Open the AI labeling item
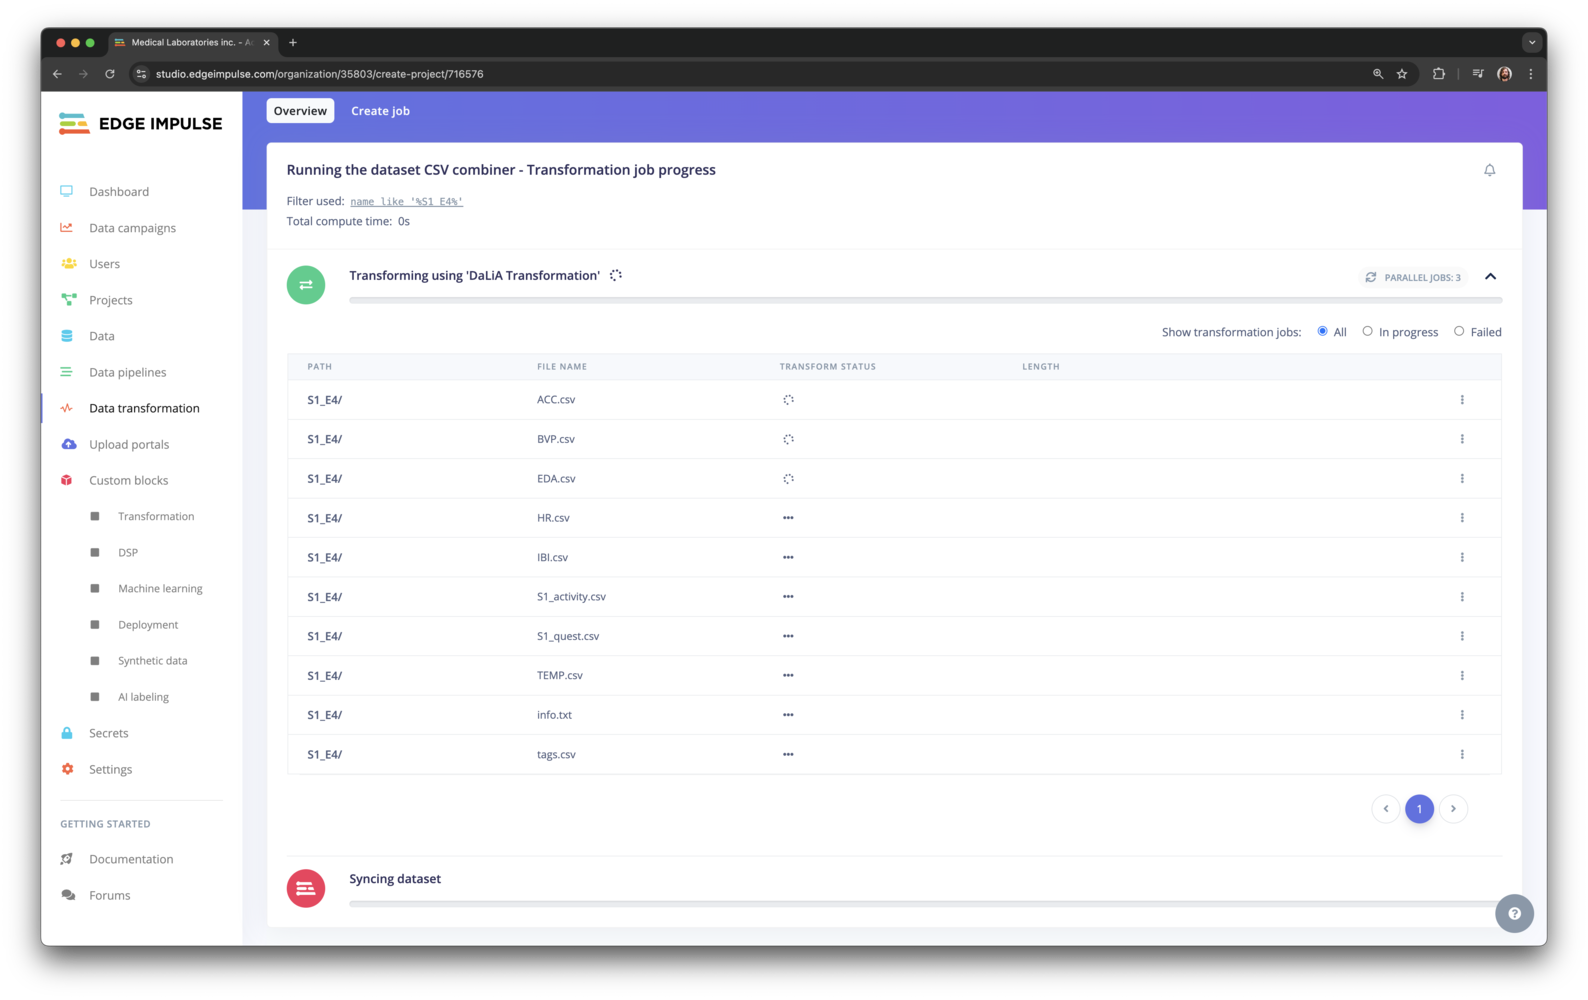The width and height of the screenshot is (1588, 1000). click(x=143, y=697)
